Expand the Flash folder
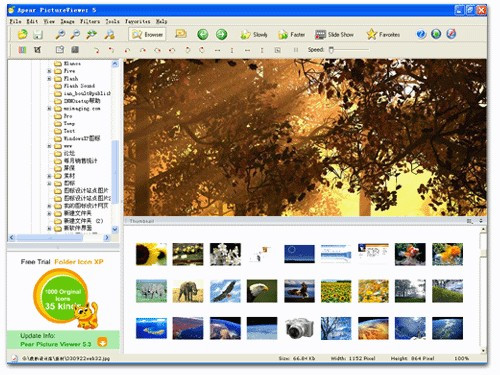The width and height of the screenshot is (500, 375). 49,79
